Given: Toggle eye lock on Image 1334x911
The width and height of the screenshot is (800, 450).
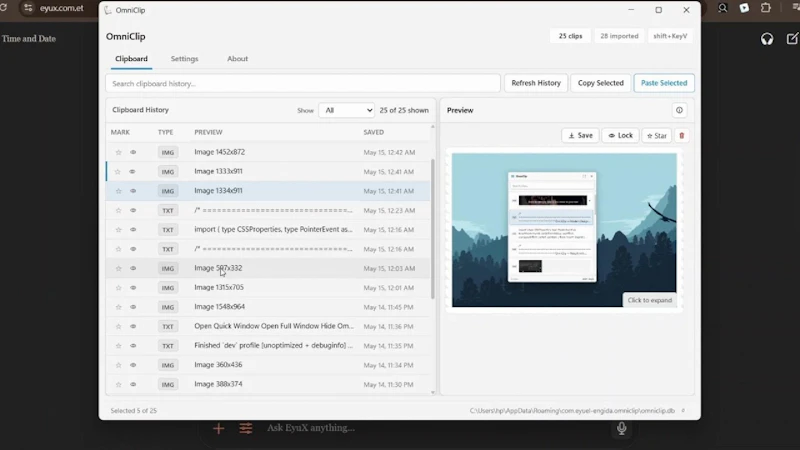Looking at the screenshot, I should point(133,191).
